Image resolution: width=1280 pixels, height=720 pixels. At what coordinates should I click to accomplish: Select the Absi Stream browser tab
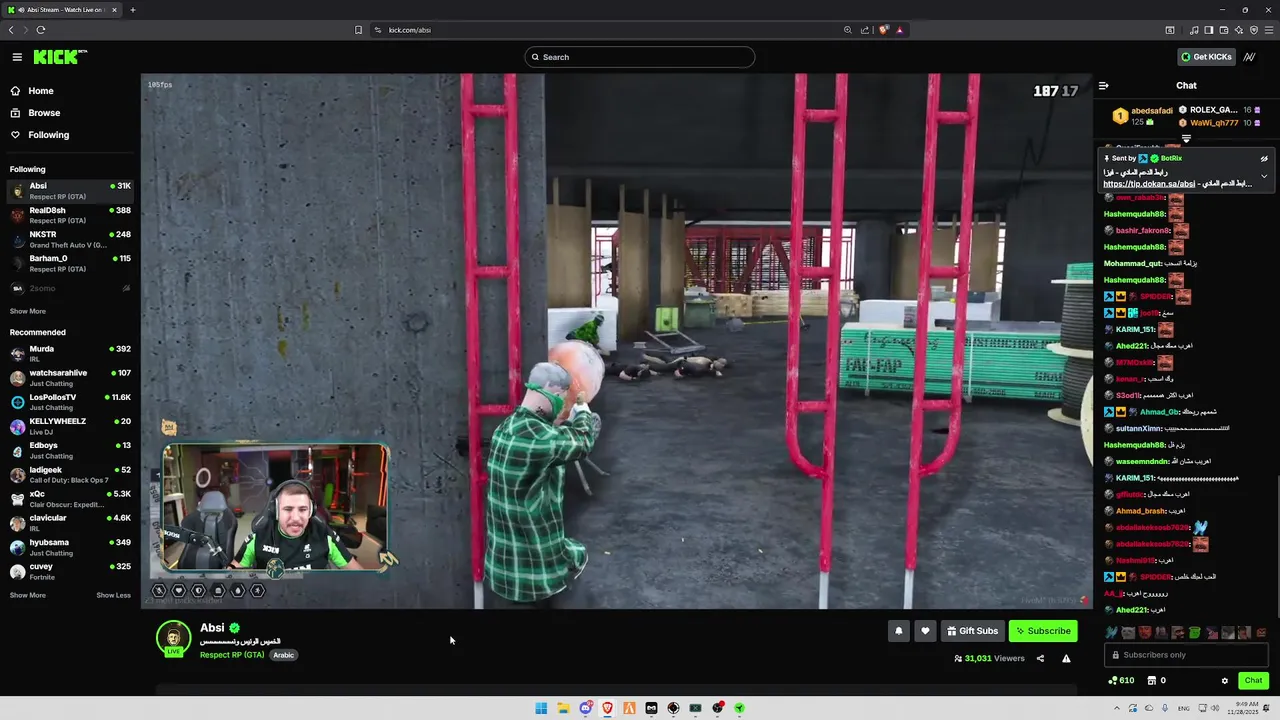pyautogui.click(x=62, y=10)
